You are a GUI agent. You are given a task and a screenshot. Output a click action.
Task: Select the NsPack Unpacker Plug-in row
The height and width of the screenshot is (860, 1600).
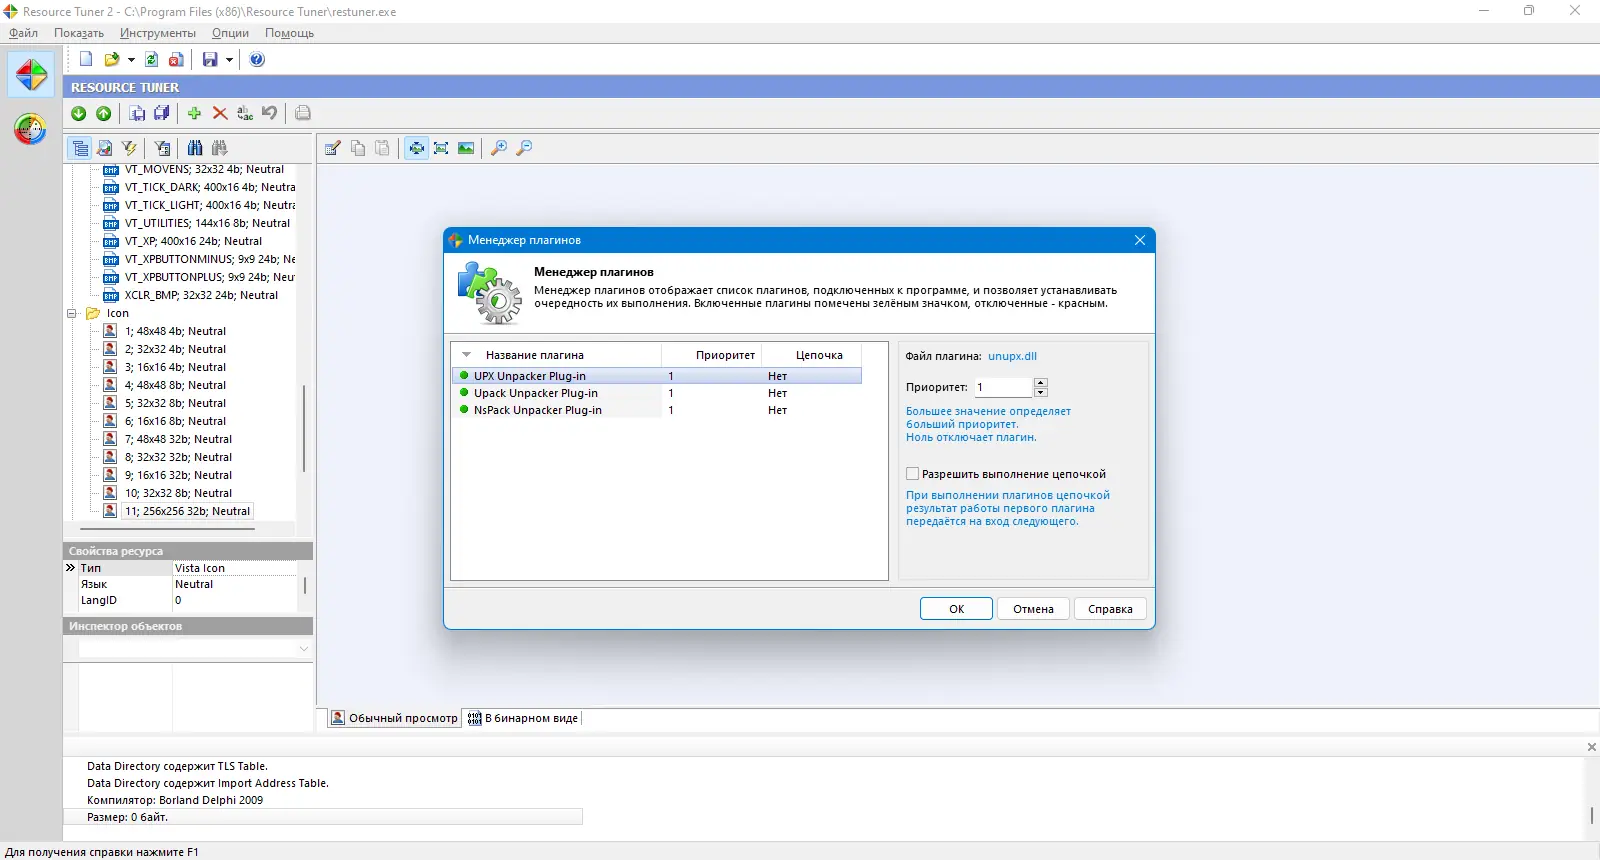pyautogui.click(x=656, y=410)
